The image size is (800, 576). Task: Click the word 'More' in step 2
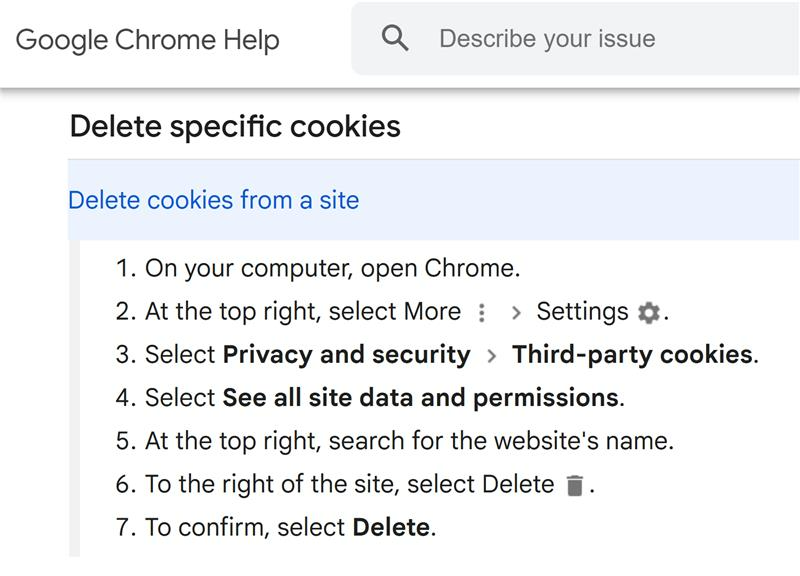click(432, 311)
